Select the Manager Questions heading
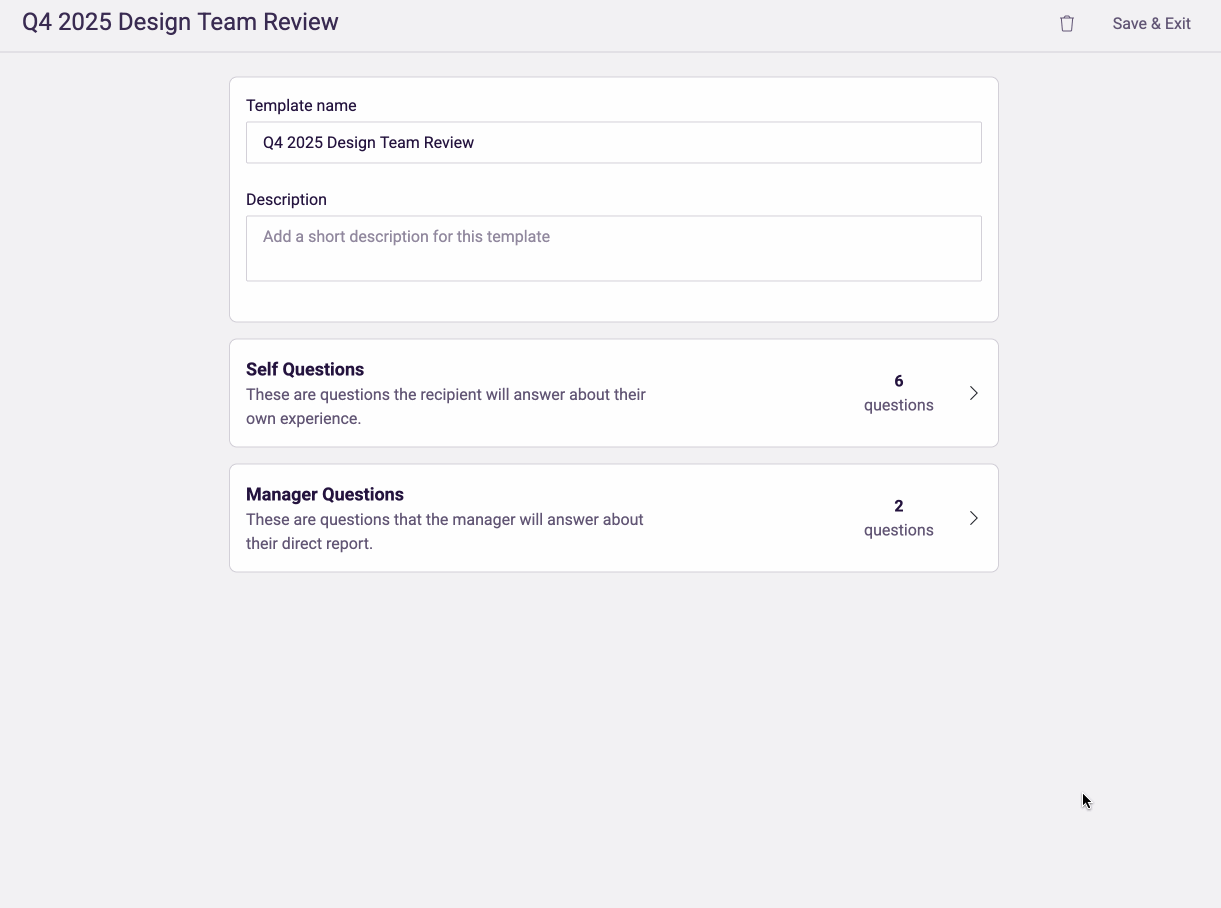The width and height of the screenshot is (1221, 908). (x=325, y=494)
